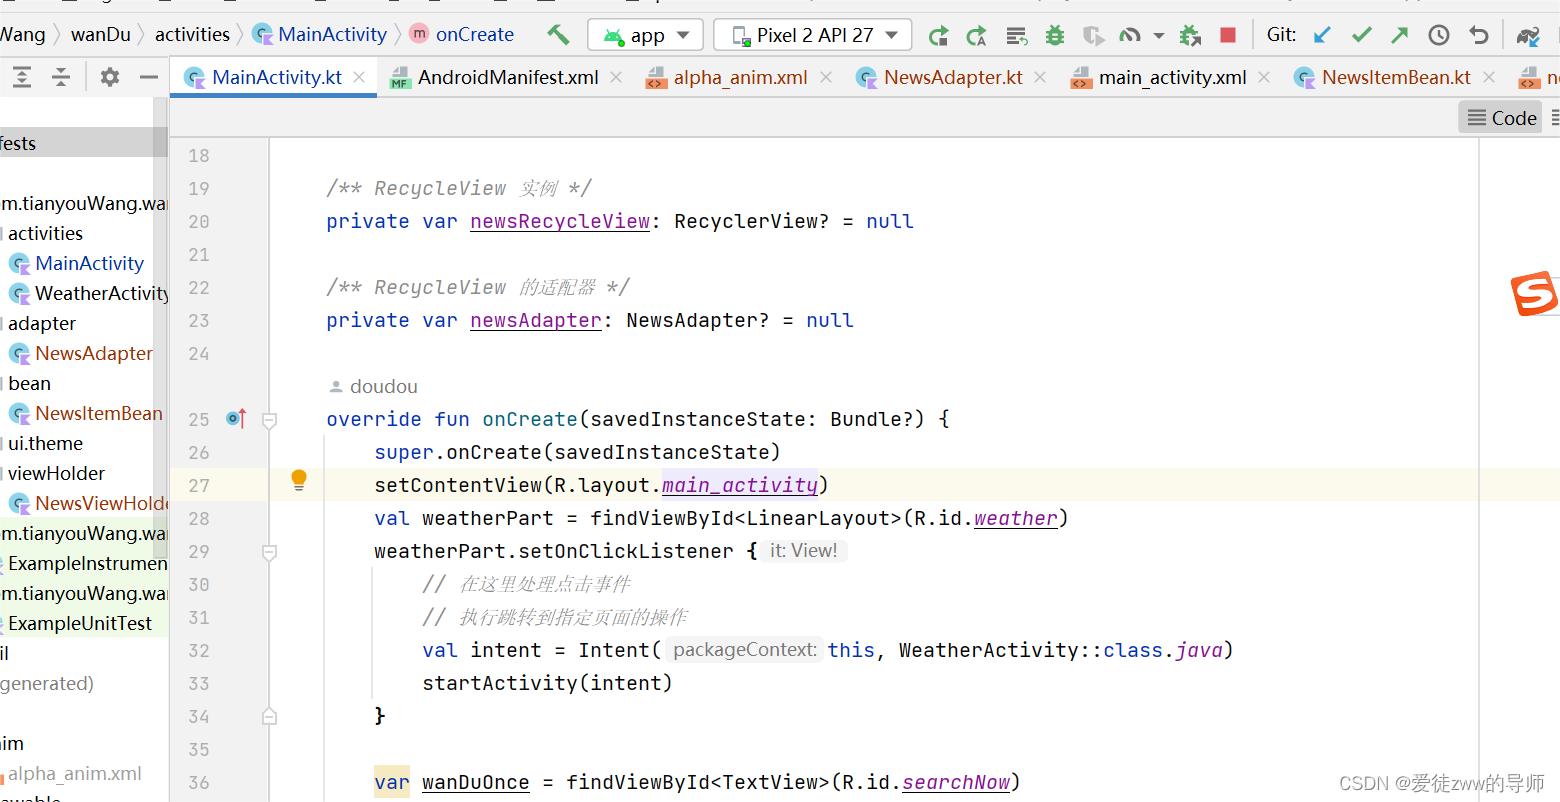
Task: Click the Apply Code Changes icon
Action: coord(1016,36)
